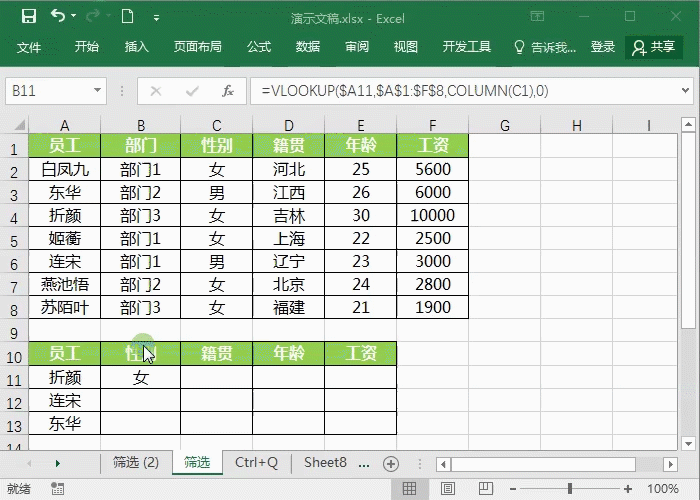Switch to the Sheet8 sheet tab
The height and width of the screenshot is (500, 700).
click(325, 462)
